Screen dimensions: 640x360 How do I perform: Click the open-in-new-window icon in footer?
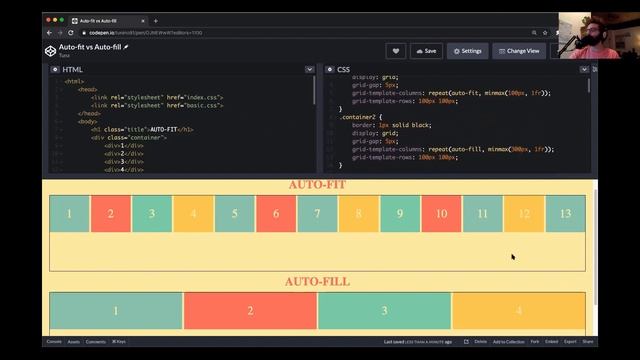coord(466,342)
